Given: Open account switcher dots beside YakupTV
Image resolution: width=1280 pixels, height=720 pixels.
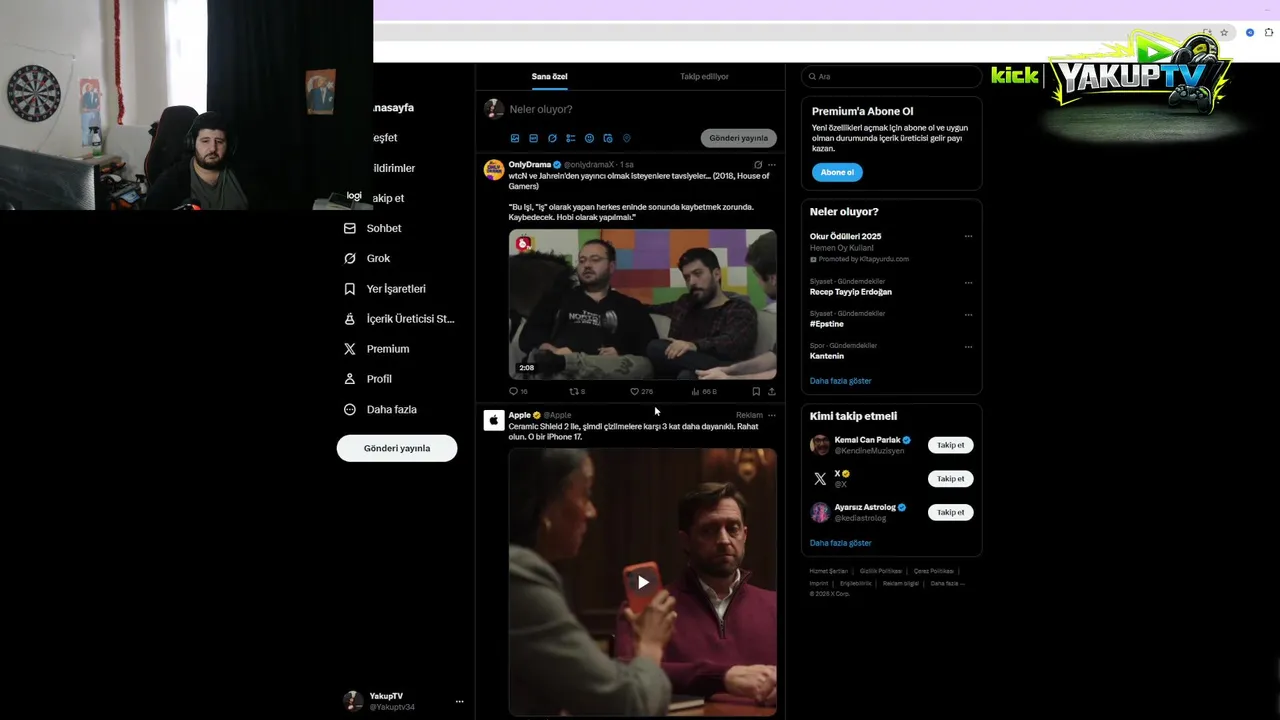Looking at the screenshot, I should (460, 701).
